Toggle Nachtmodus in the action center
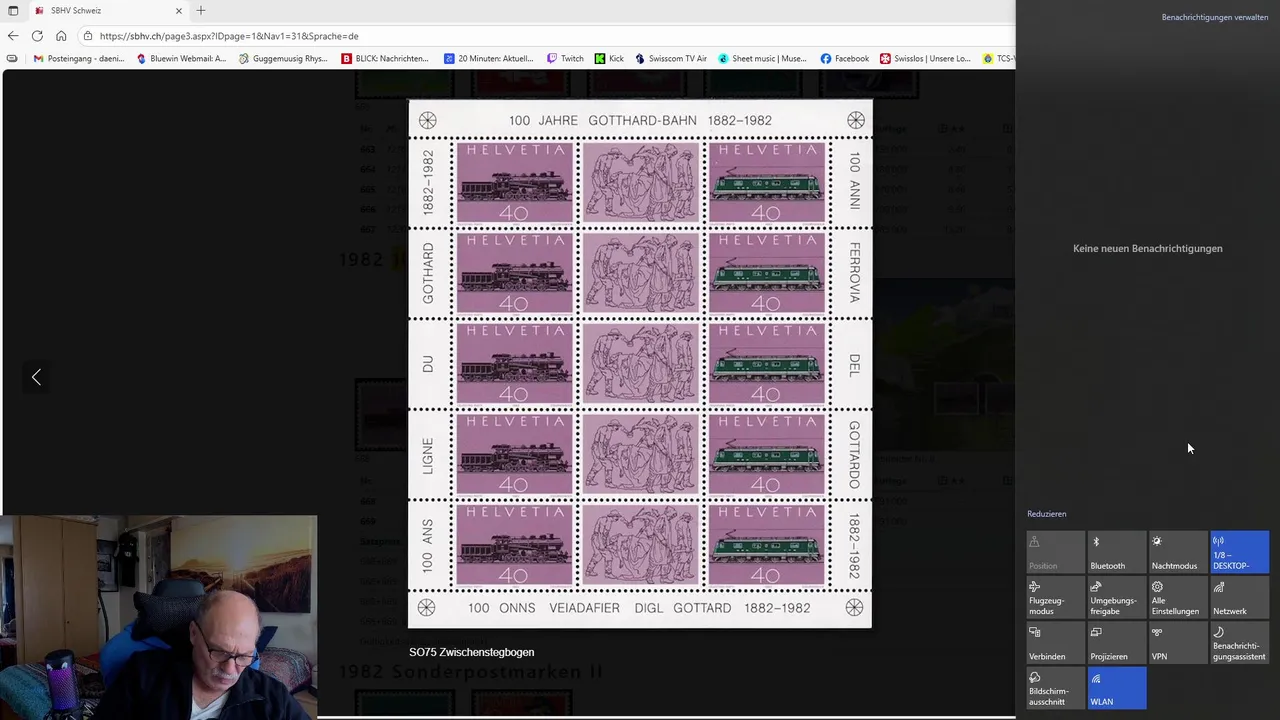The image size is (1280, 720). (x=1178, y=553)
